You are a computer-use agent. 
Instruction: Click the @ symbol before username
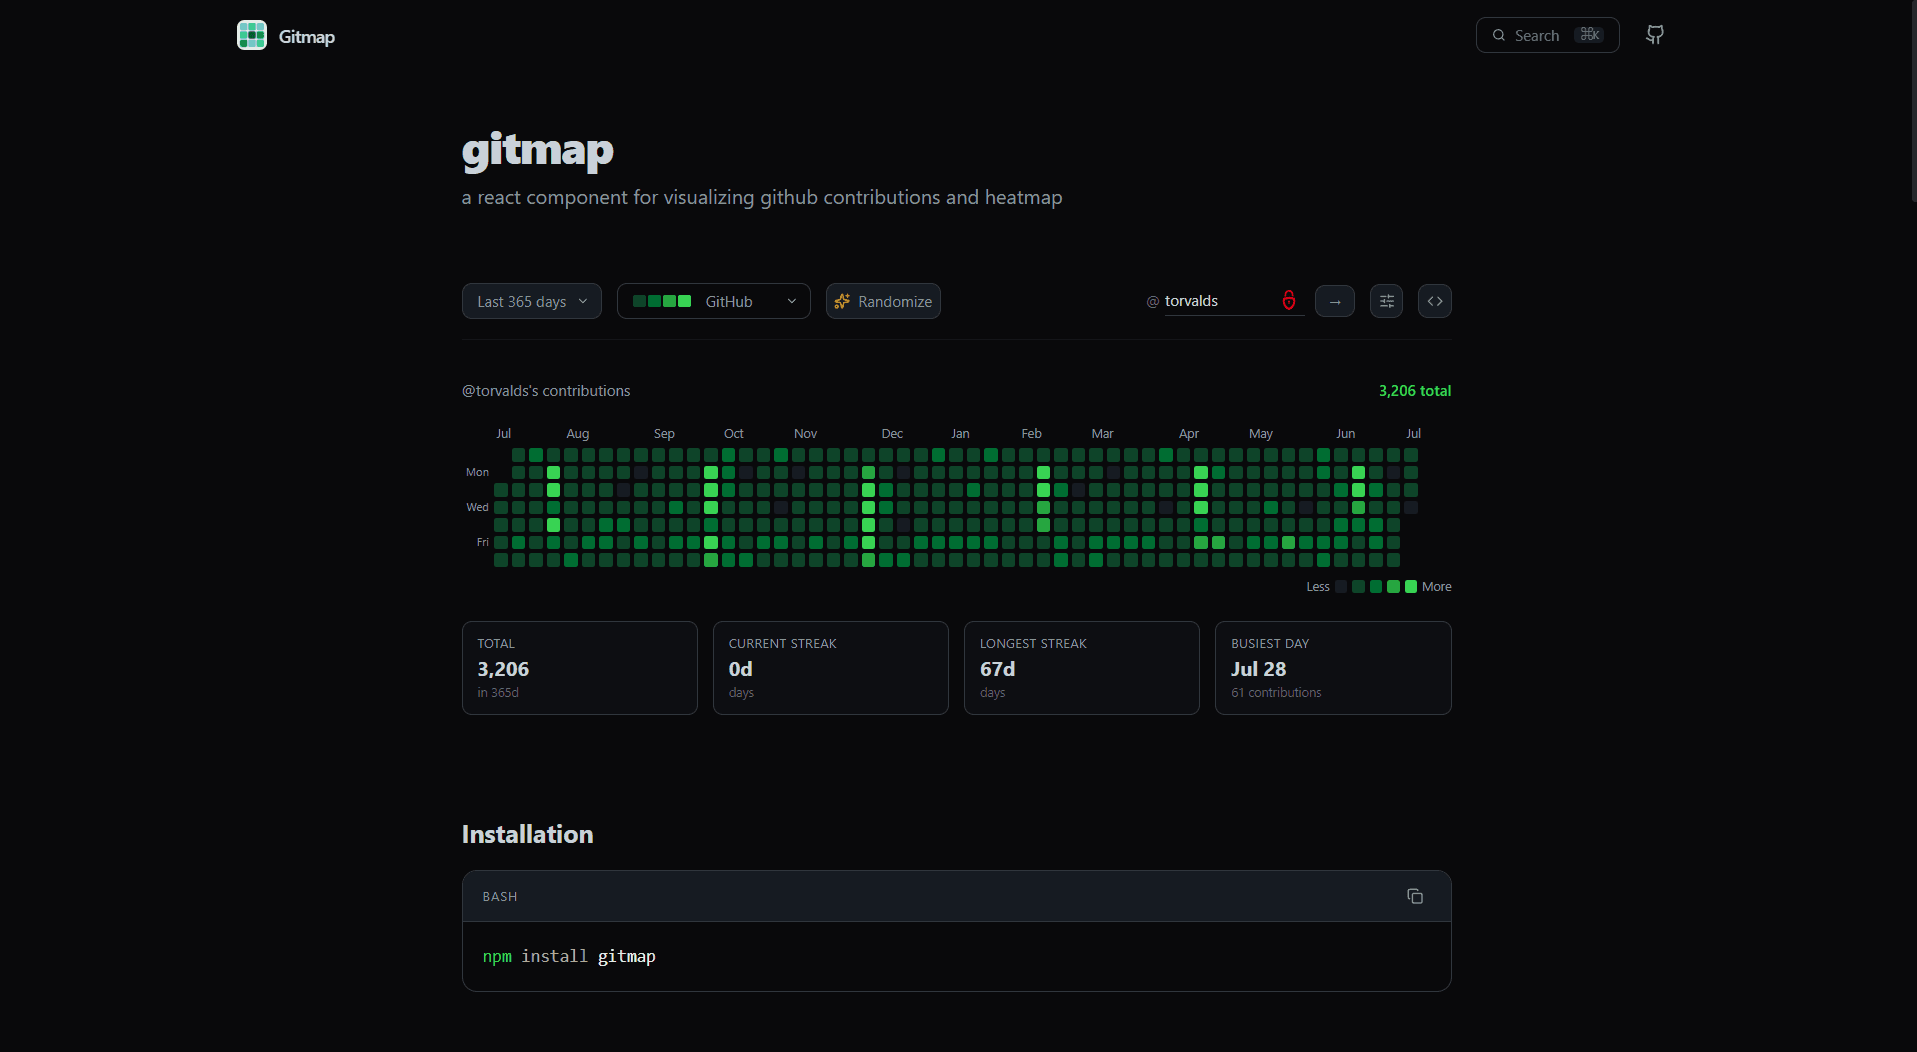pyautogui.click(x=1152, y=301)
